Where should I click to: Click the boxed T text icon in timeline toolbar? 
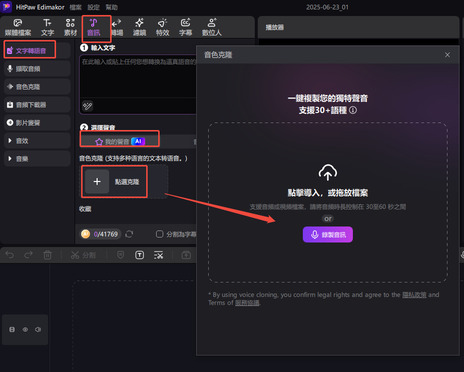[x=139, y=255]
